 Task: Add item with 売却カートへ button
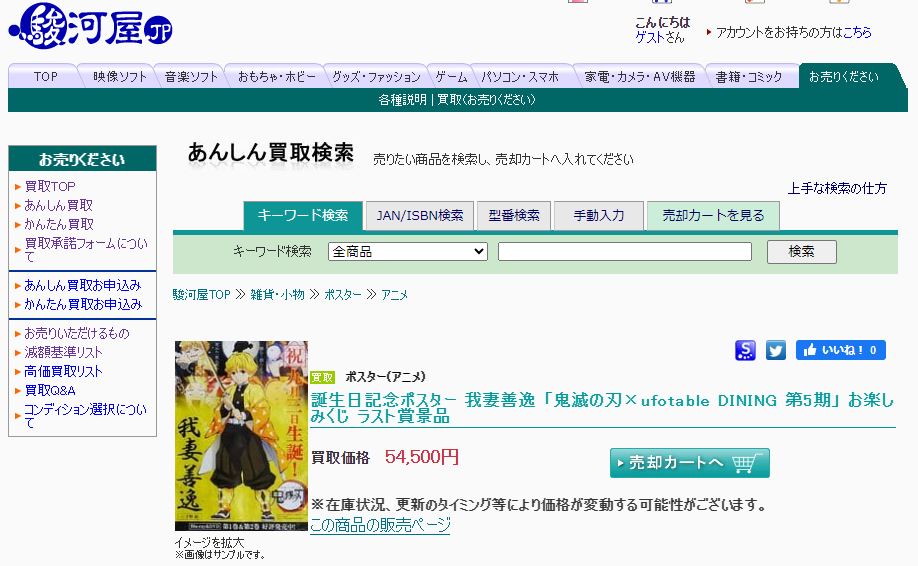(x=690, y=463)
